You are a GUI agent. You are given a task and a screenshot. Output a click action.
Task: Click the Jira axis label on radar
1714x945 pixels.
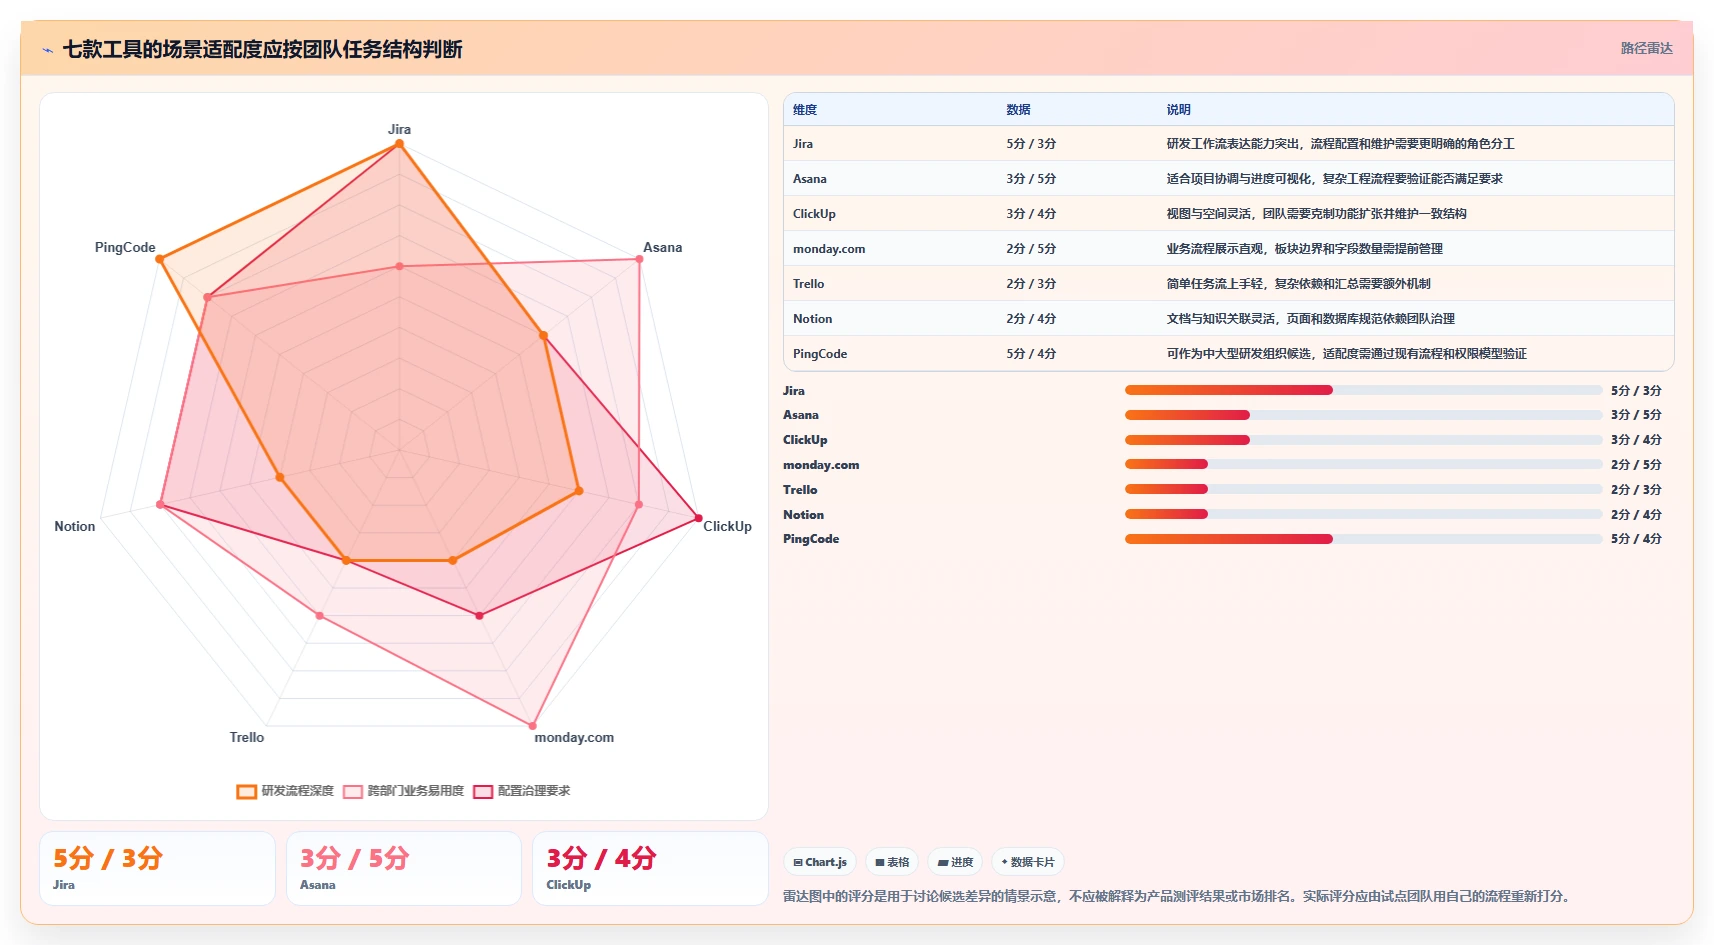click(399, 129)
